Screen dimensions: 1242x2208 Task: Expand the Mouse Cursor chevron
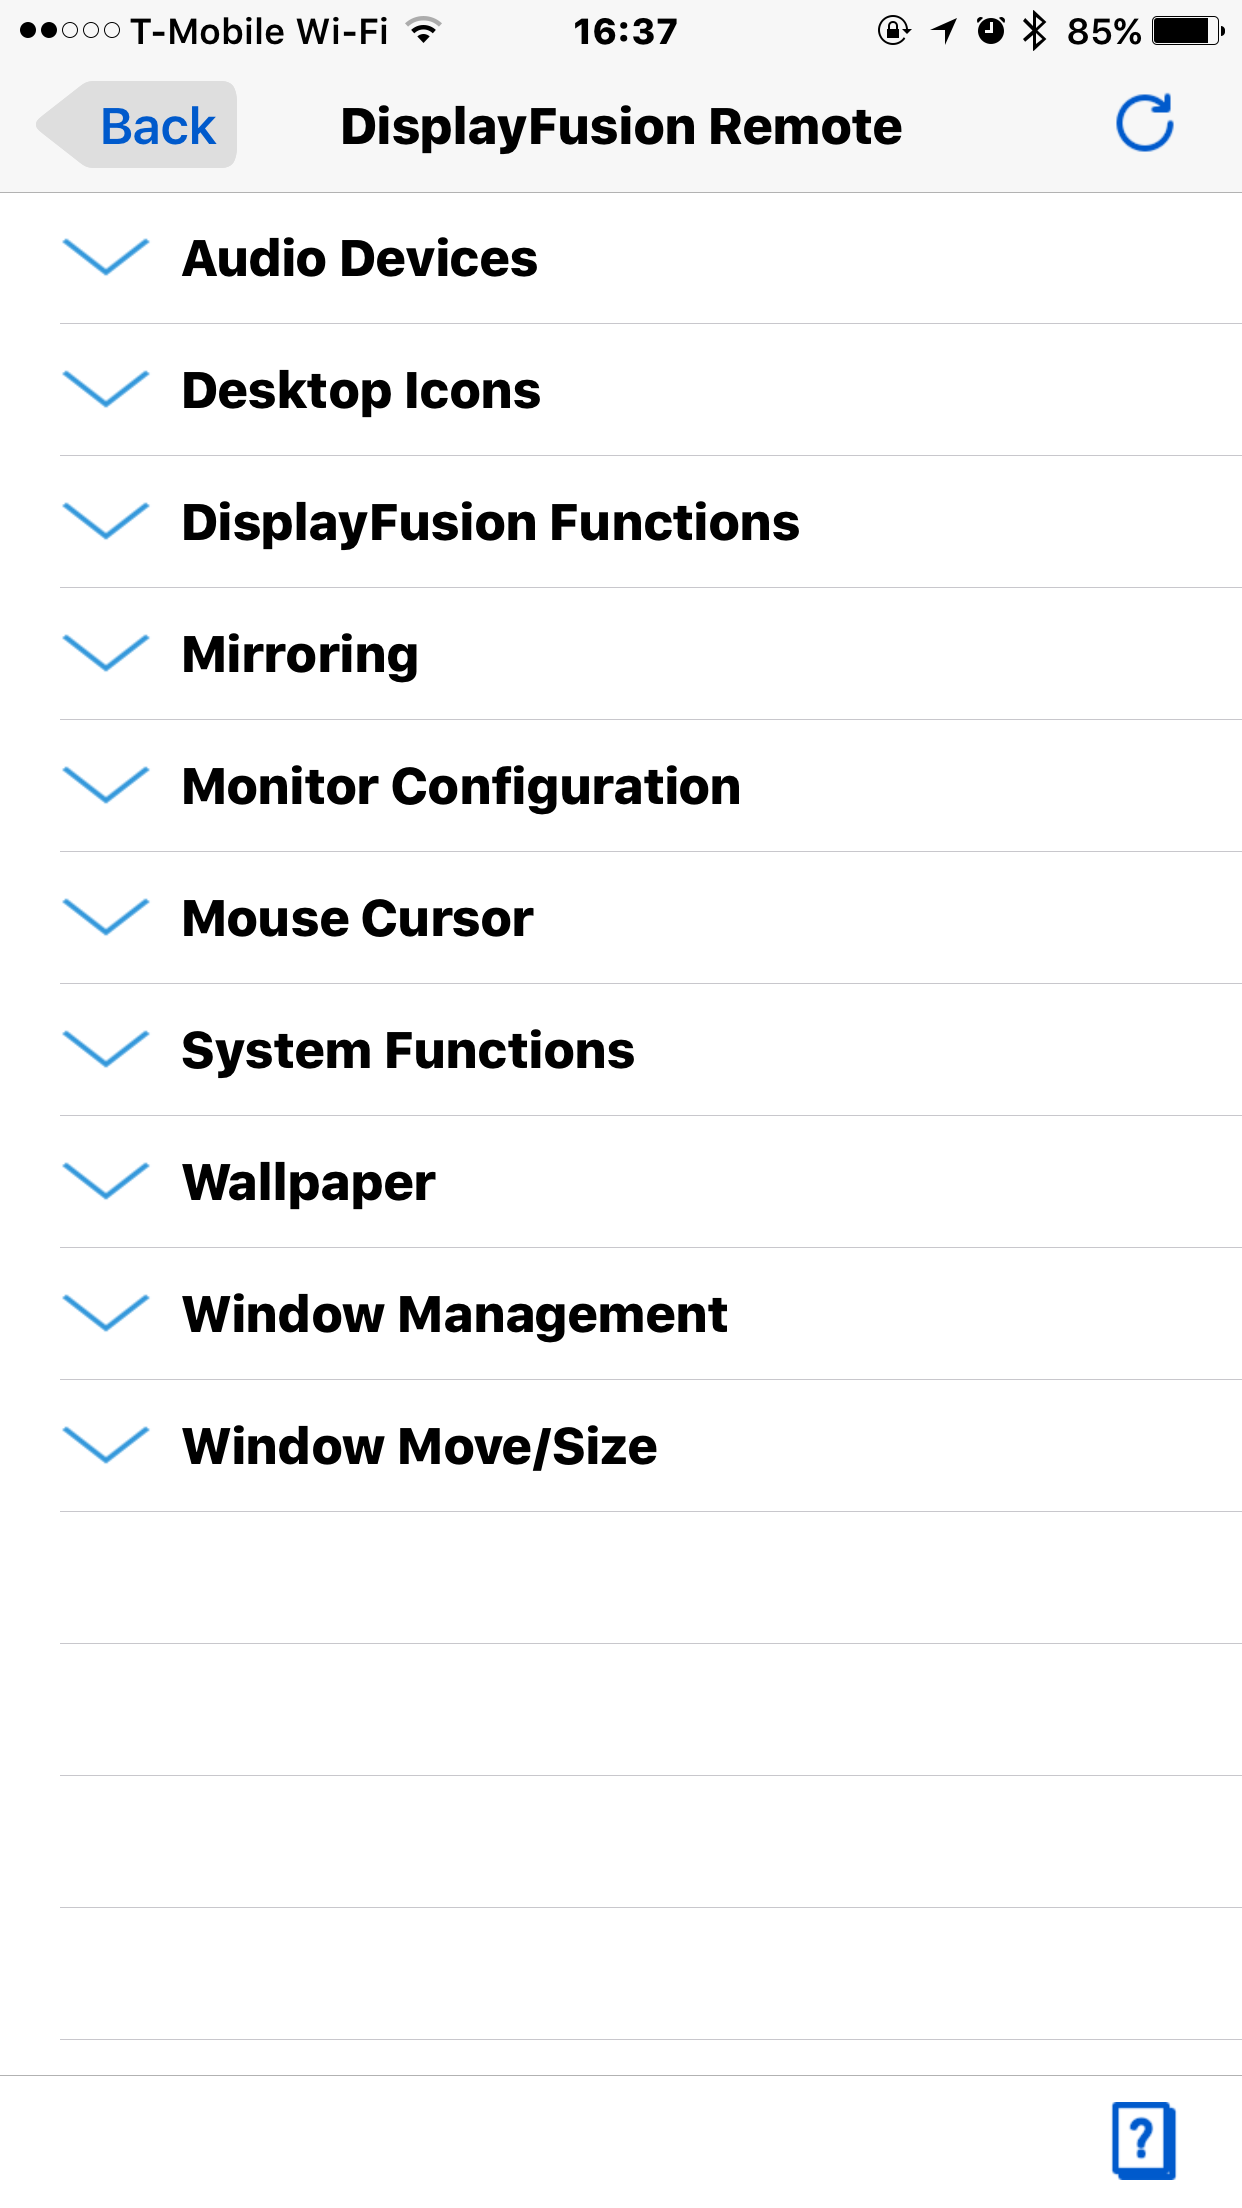105,917
